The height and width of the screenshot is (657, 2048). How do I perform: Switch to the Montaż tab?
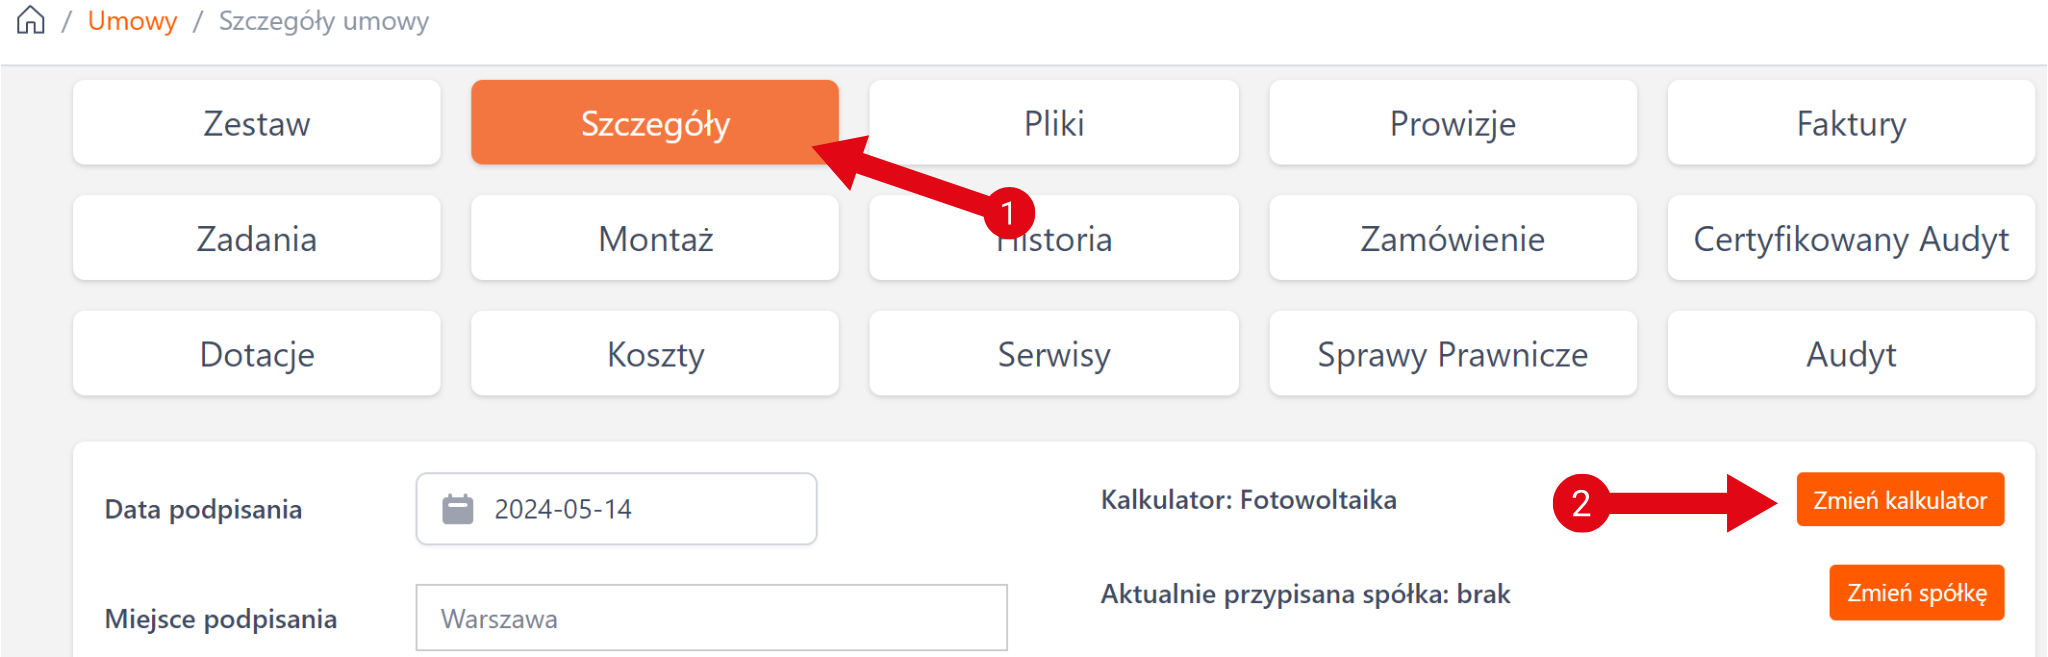[x=654, y=239]
